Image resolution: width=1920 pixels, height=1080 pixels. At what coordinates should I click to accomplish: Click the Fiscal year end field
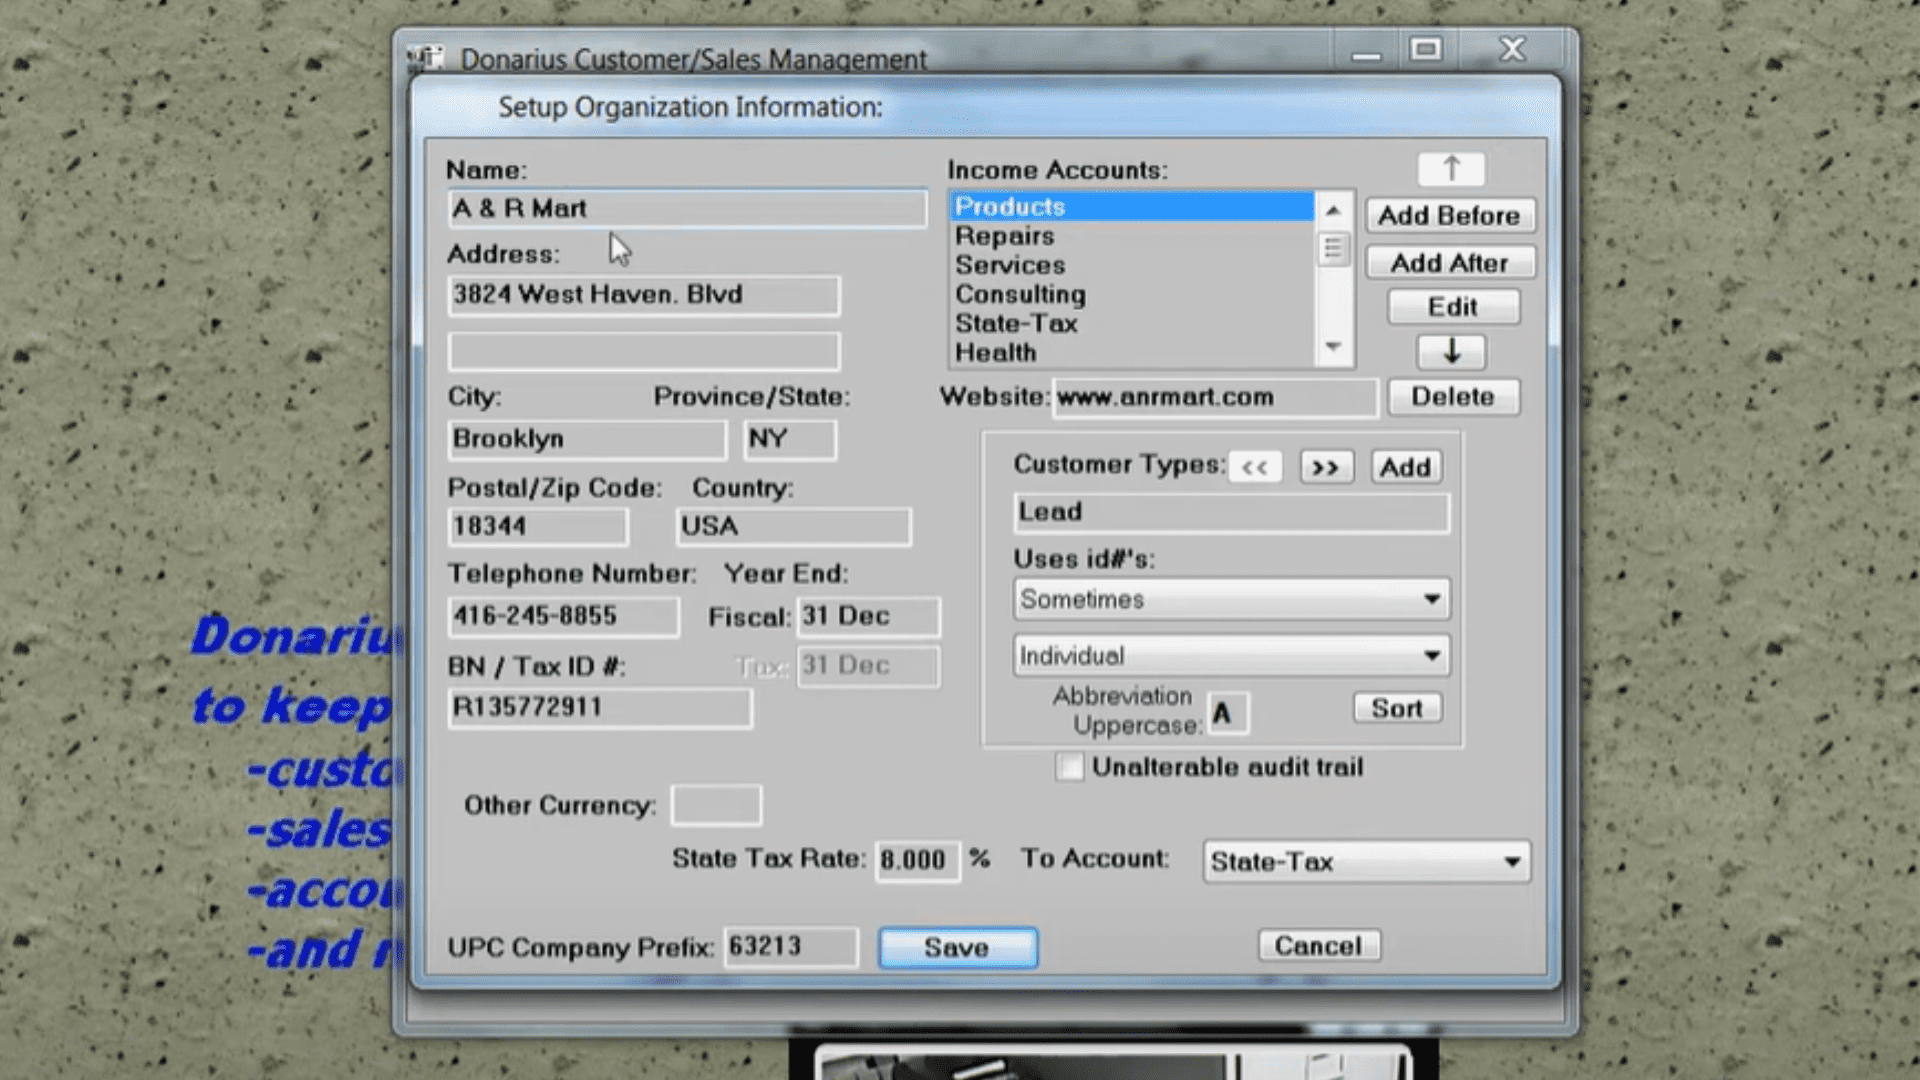coord(869,616)
